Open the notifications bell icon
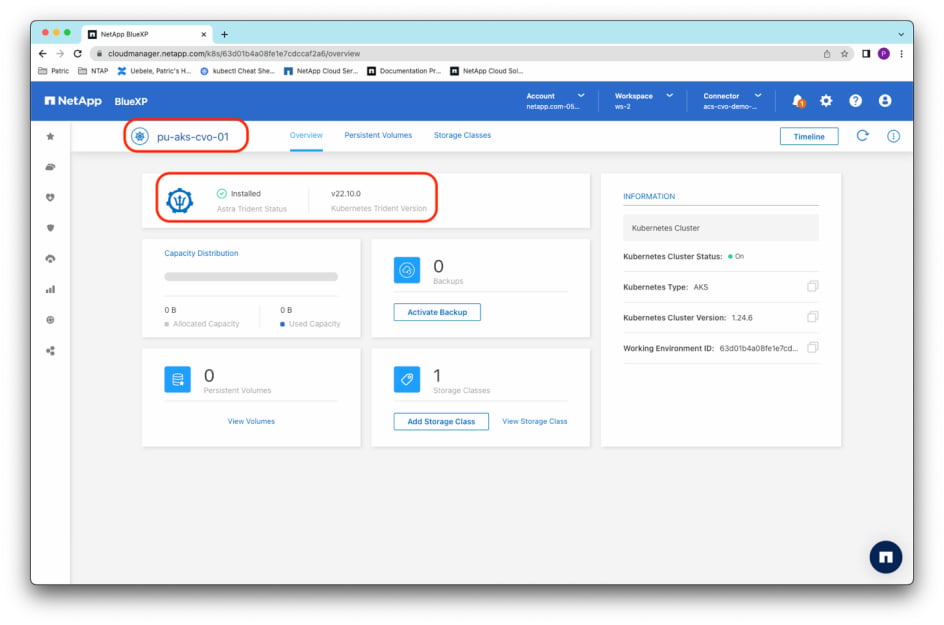This screenshot has width=944, height=625. pos(798,101)
